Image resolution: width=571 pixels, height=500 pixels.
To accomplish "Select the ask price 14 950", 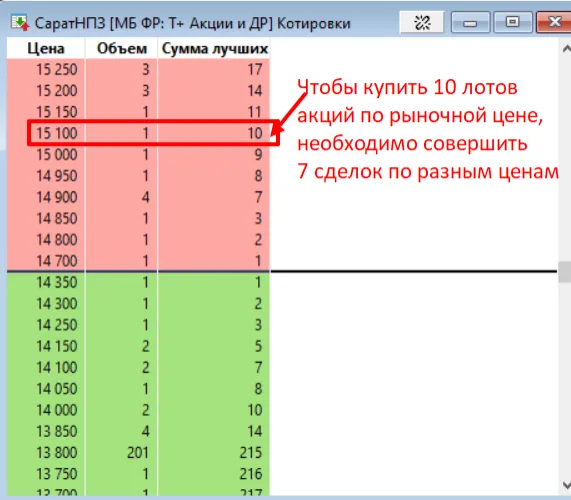I will click(x=57, y=176).
